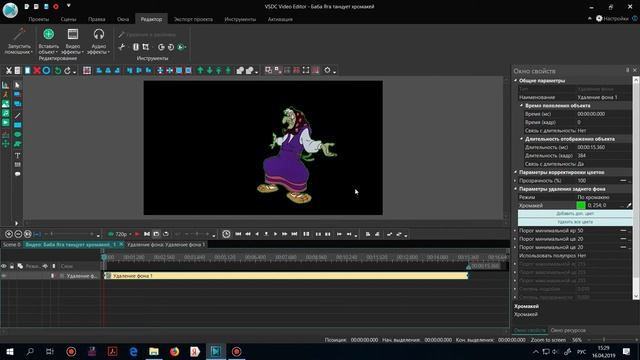Screen dimensions: 640x360
Task: Click the green move-layer-down arrow
Action: tap(209, 71)
